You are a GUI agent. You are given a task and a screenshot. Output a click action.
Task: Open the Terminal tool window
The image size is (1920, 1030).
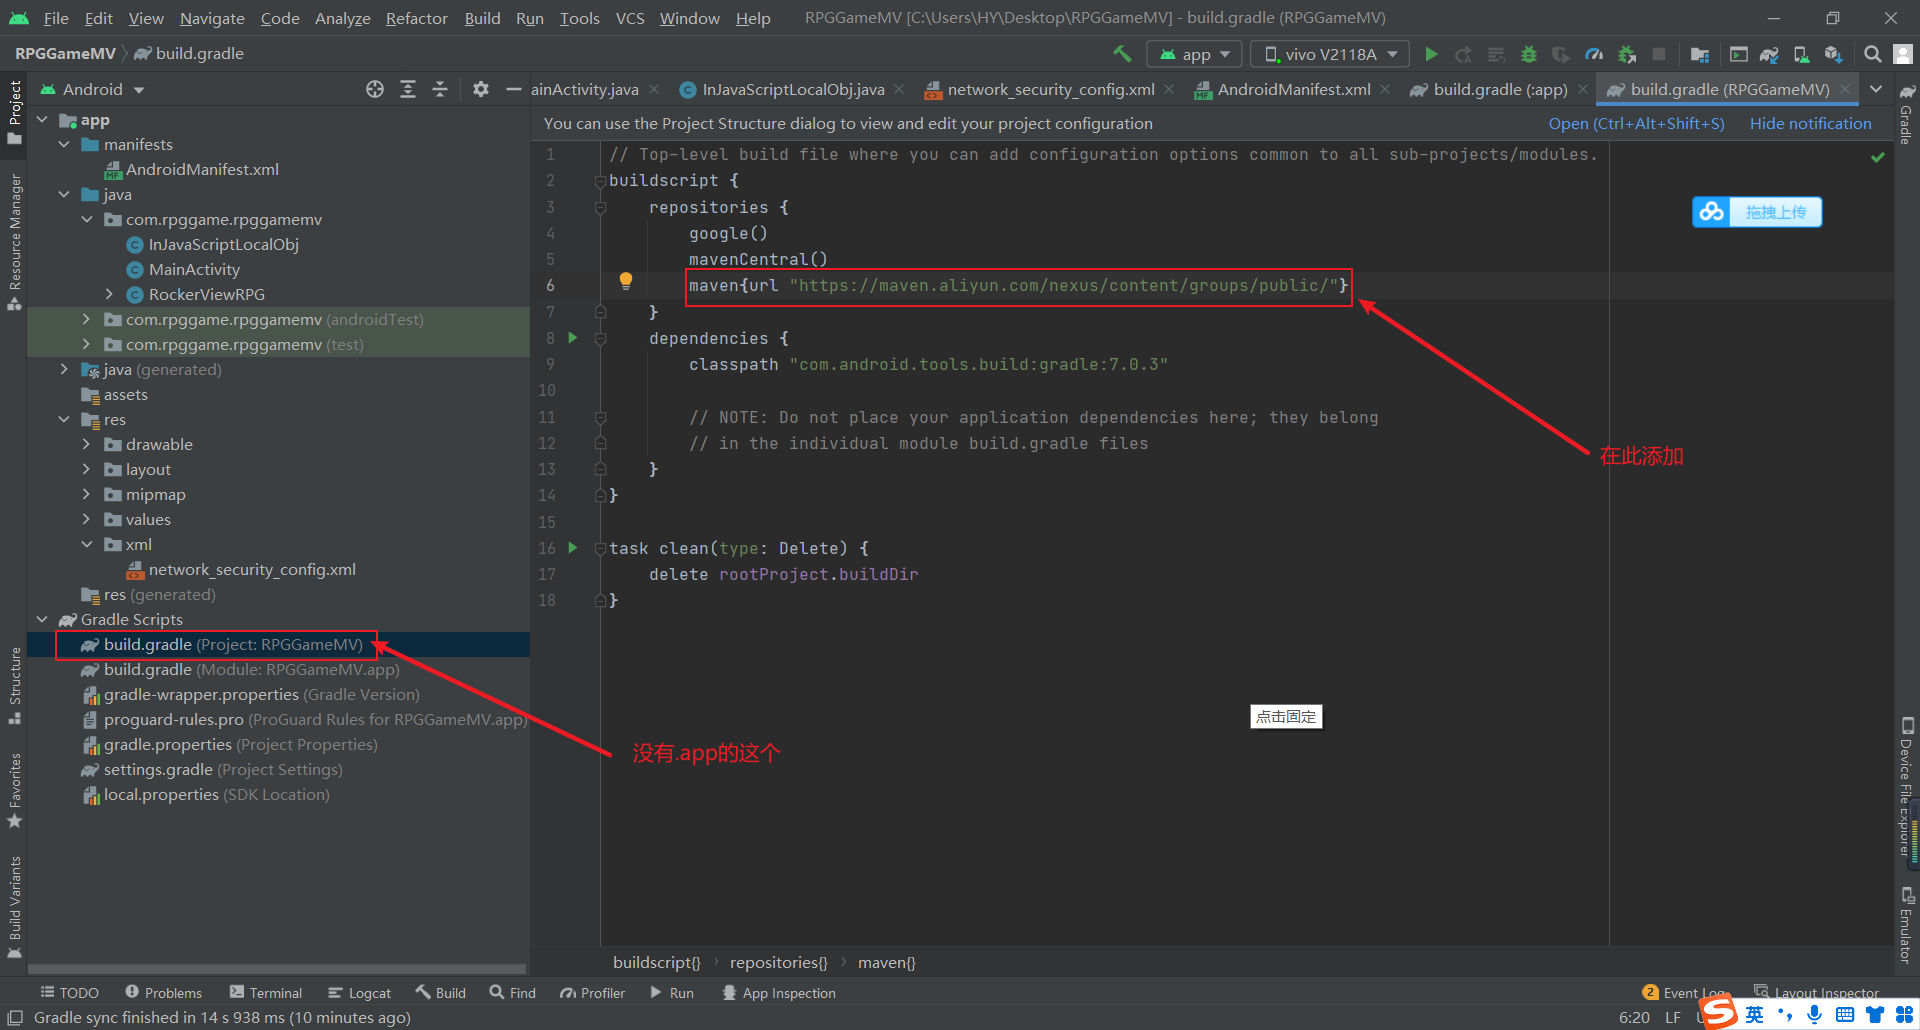266,992
